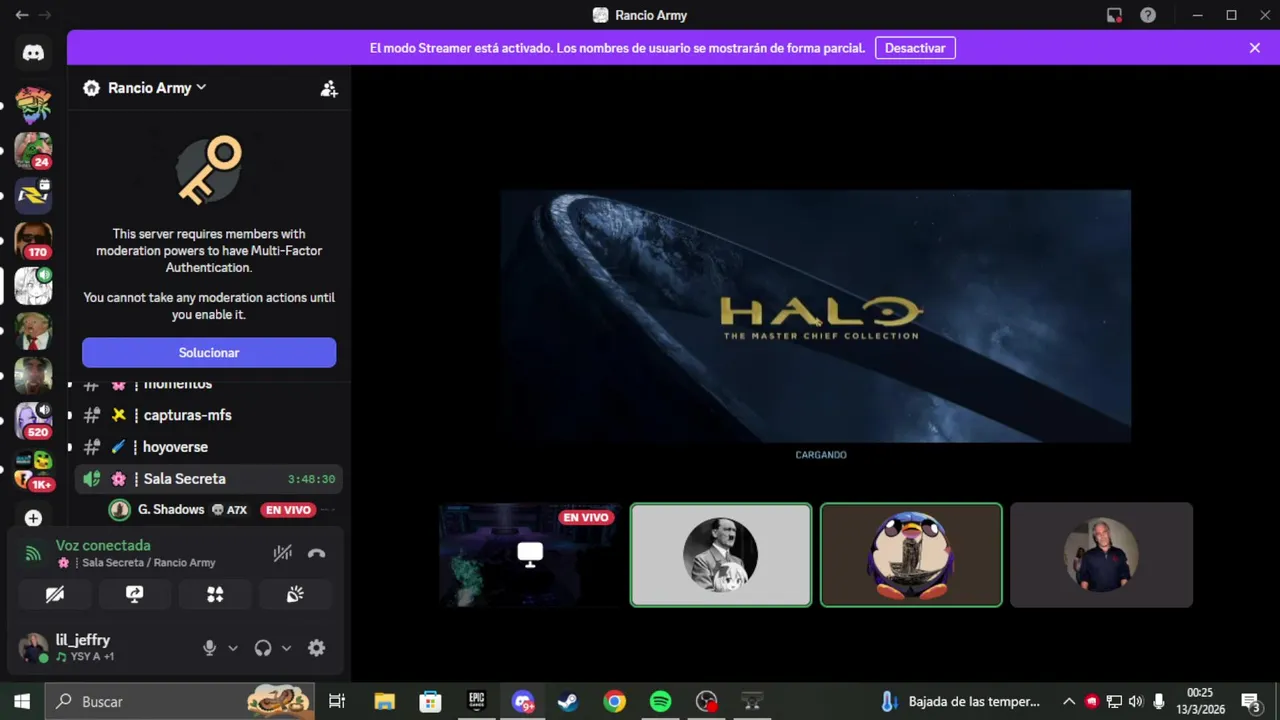Toggle noise suppression icon

coord(283,553)
